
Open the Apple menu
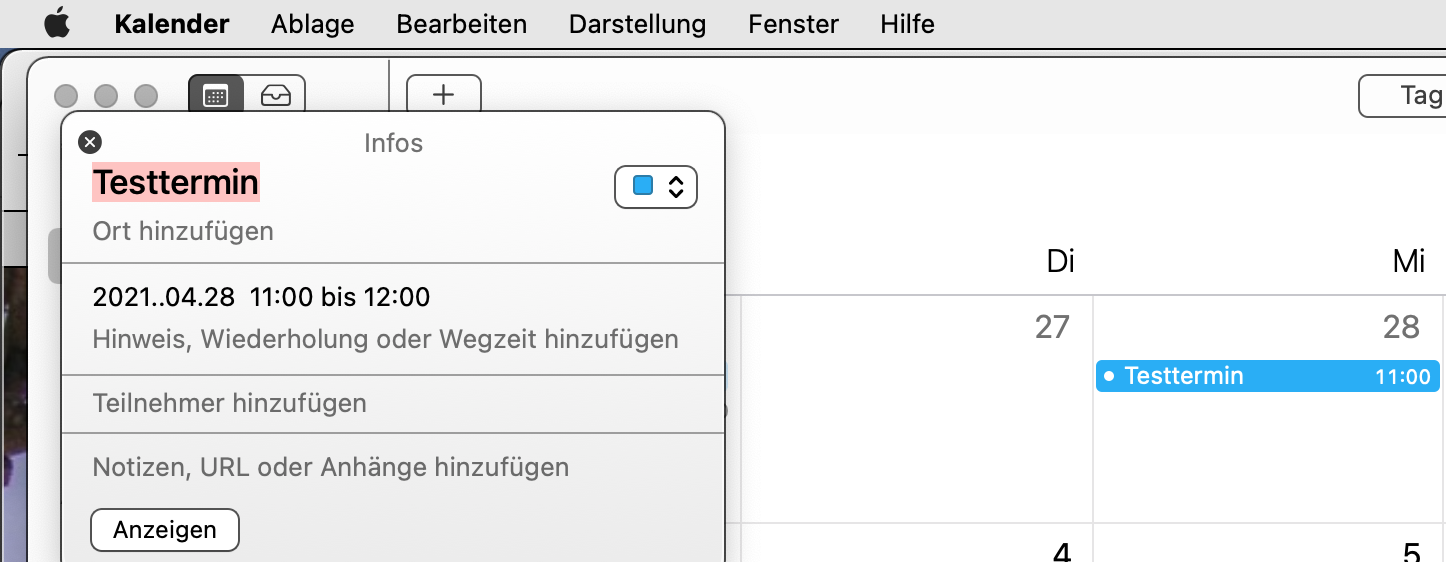click(57, 24)
